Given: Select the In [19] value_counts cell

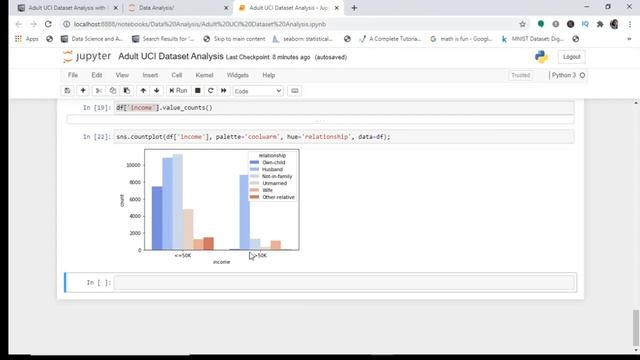Looking at the screenshot, I should coord(344,108).
